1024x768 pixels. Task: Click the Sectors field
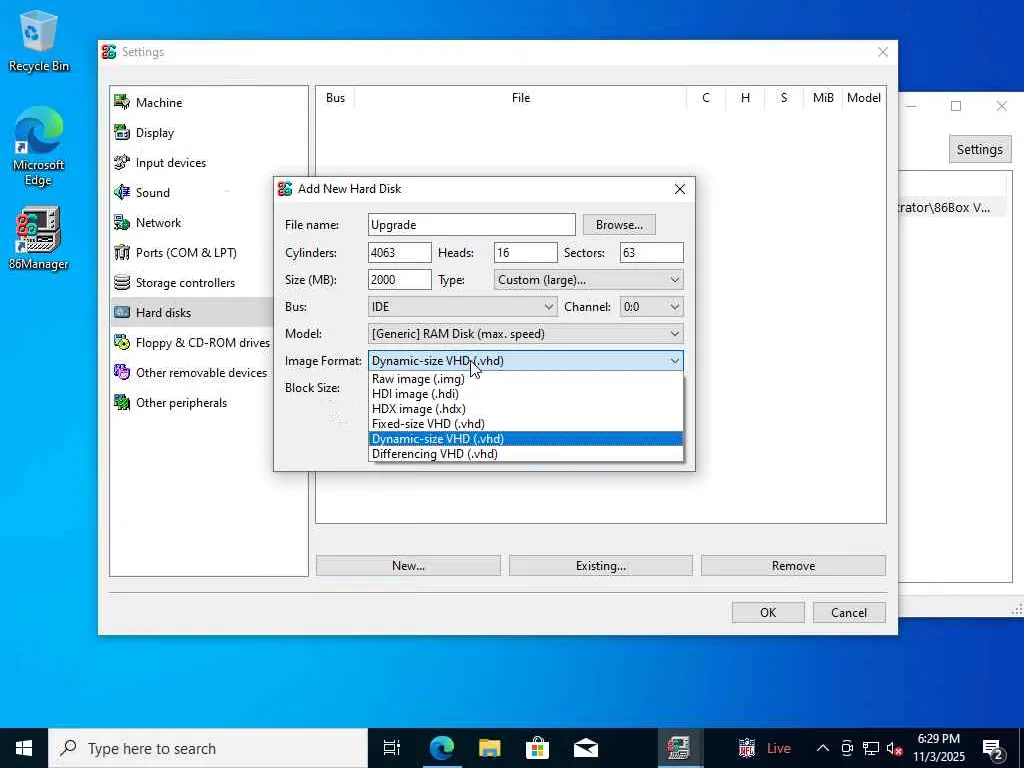point(652,252)
